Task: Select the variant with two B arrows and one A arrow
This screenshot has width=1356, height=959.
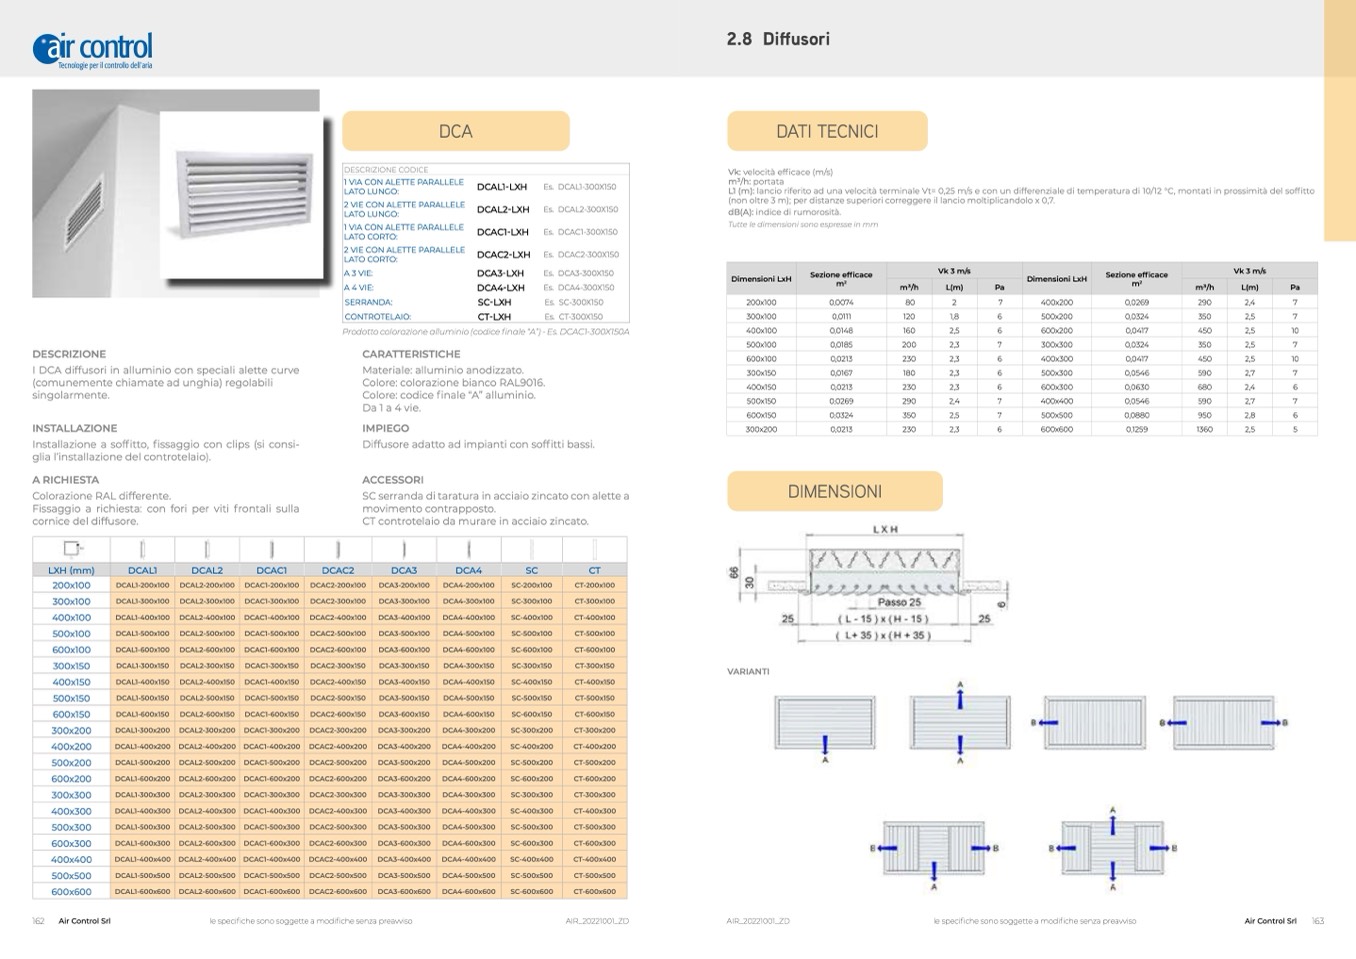Action: click(934, 849)
